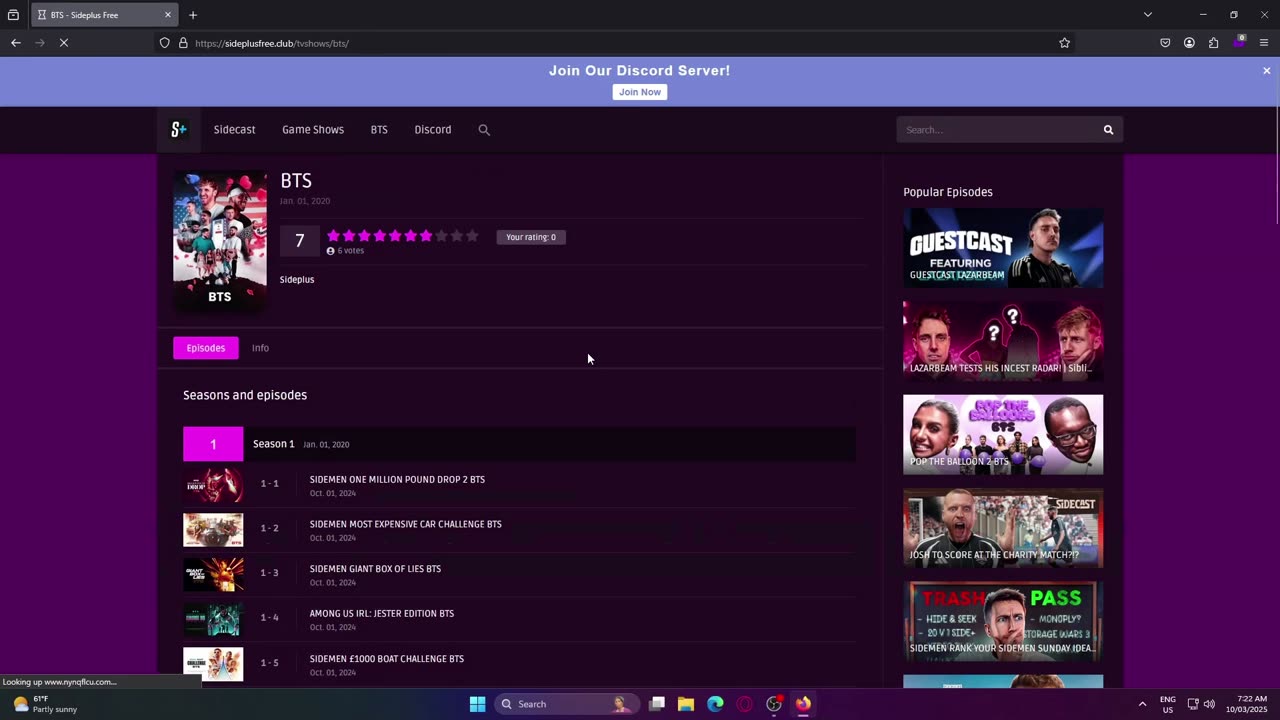The height and width of the screenshot is (720, 1280).
Task: Click the Your rating: 0 badge
Action: [531, 237]
